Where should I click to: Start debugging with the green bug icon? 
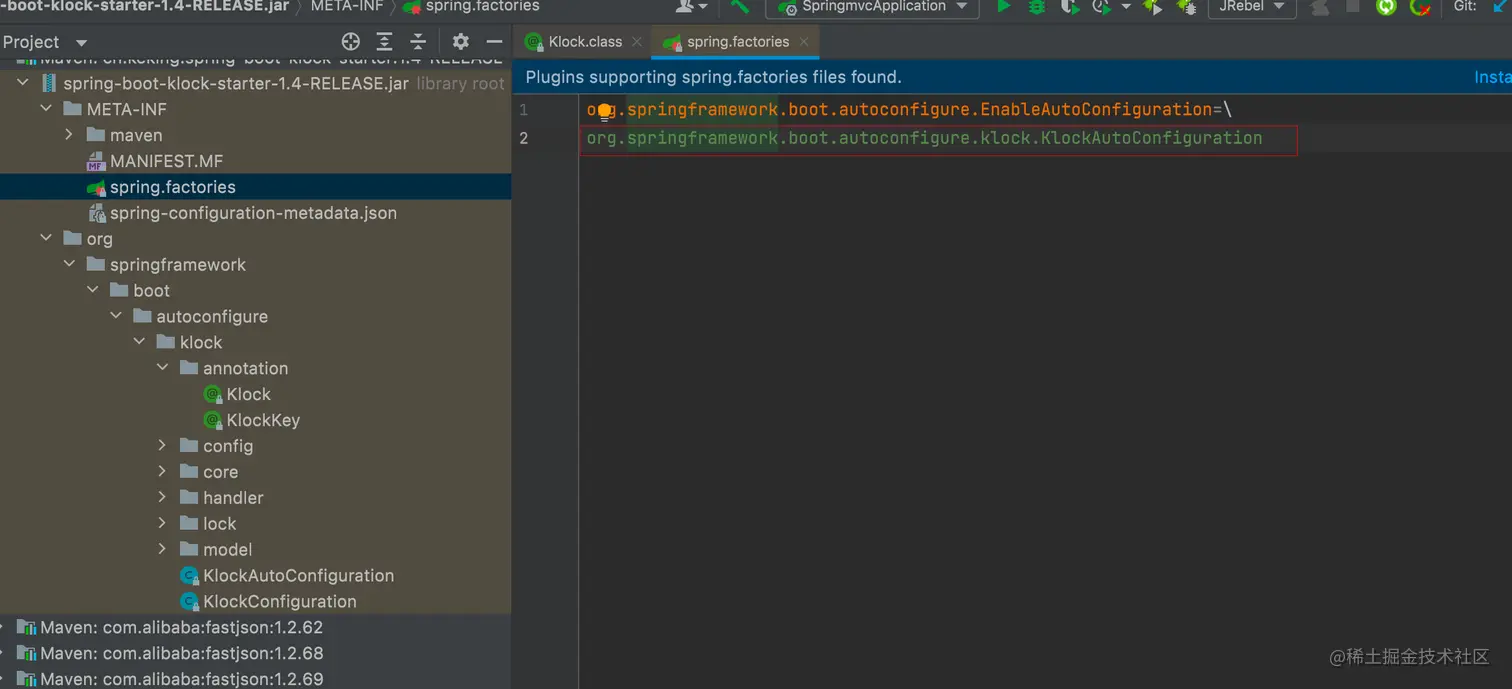pyautogui.click(x=1037, y=7)
